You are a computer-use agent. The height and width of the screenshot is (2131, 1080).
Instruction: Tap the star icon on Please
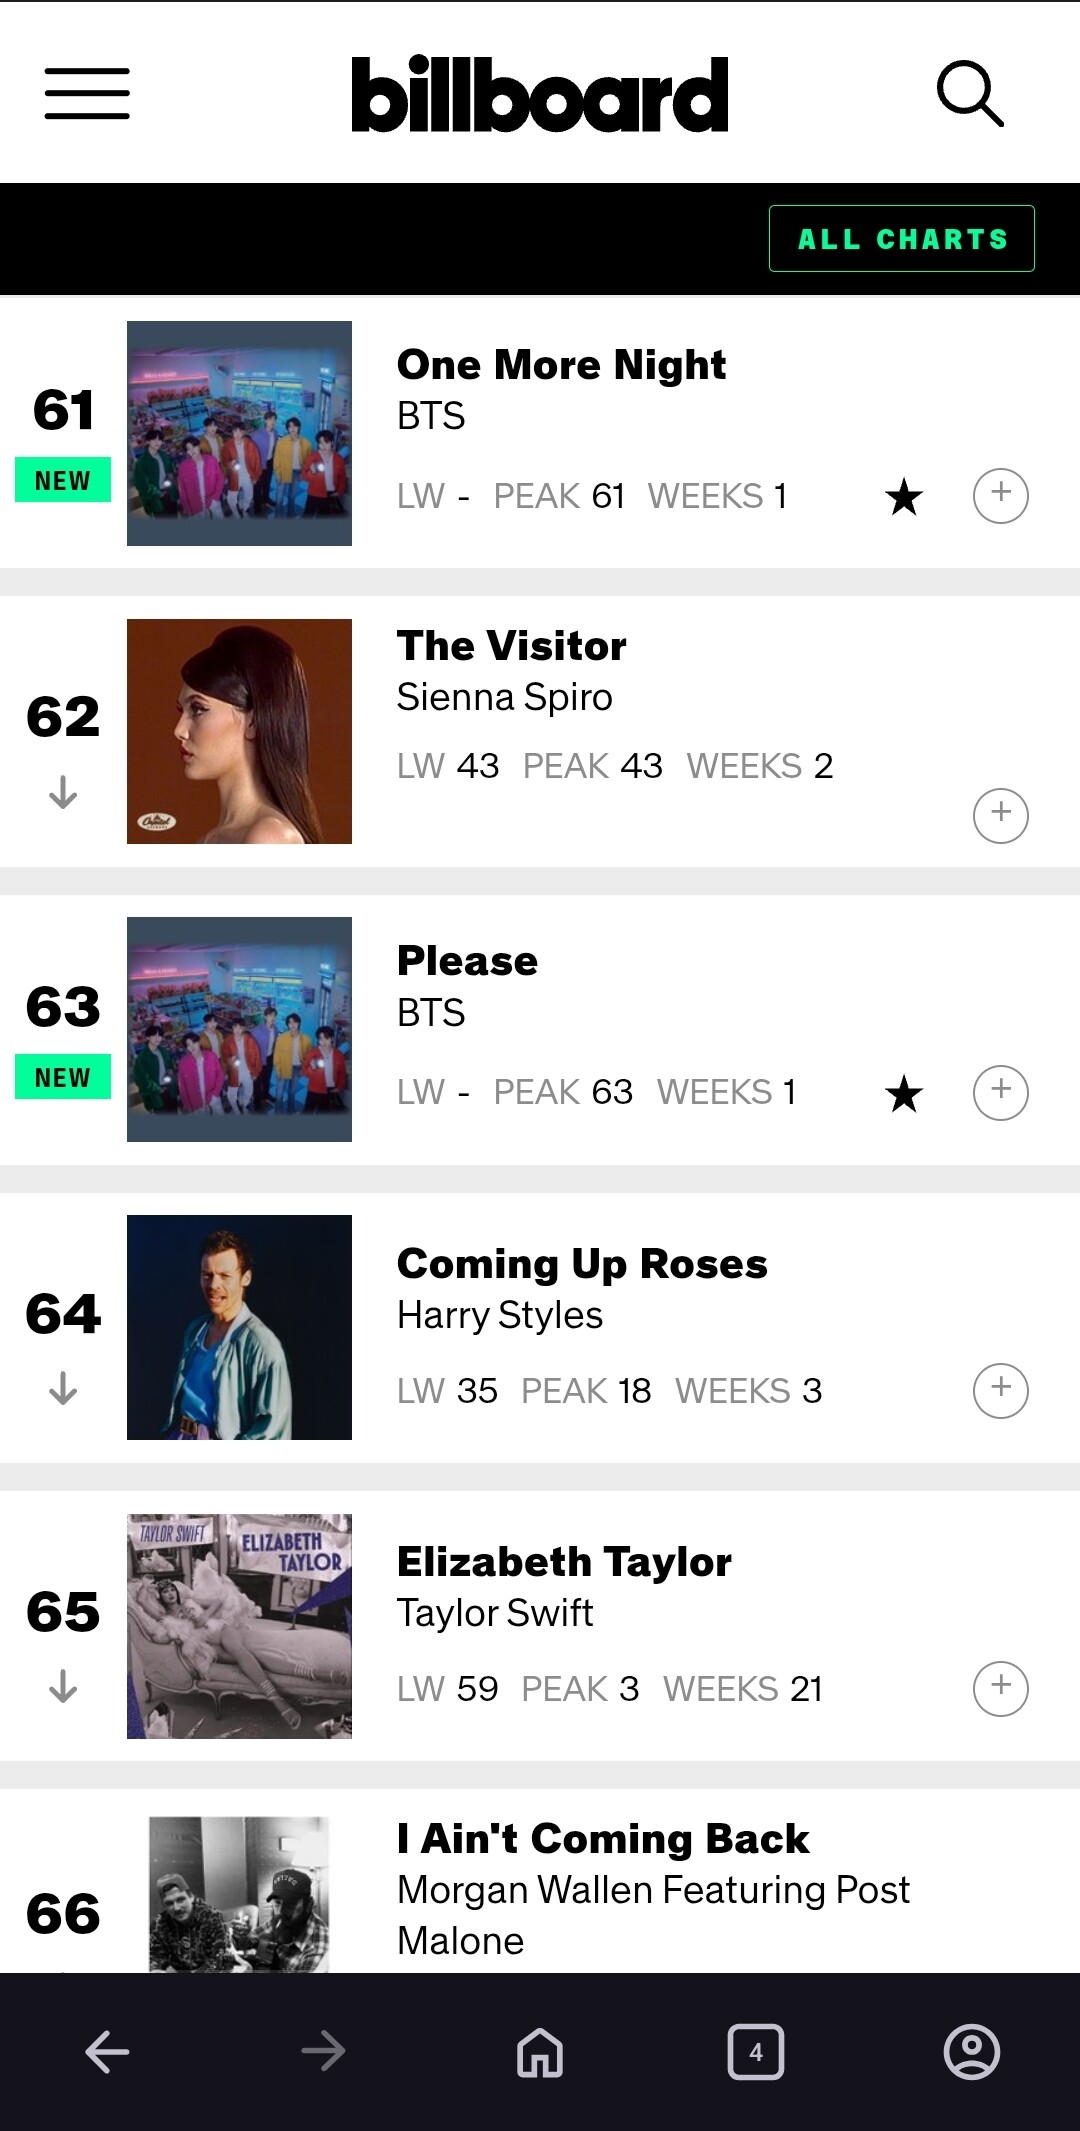904,1094
